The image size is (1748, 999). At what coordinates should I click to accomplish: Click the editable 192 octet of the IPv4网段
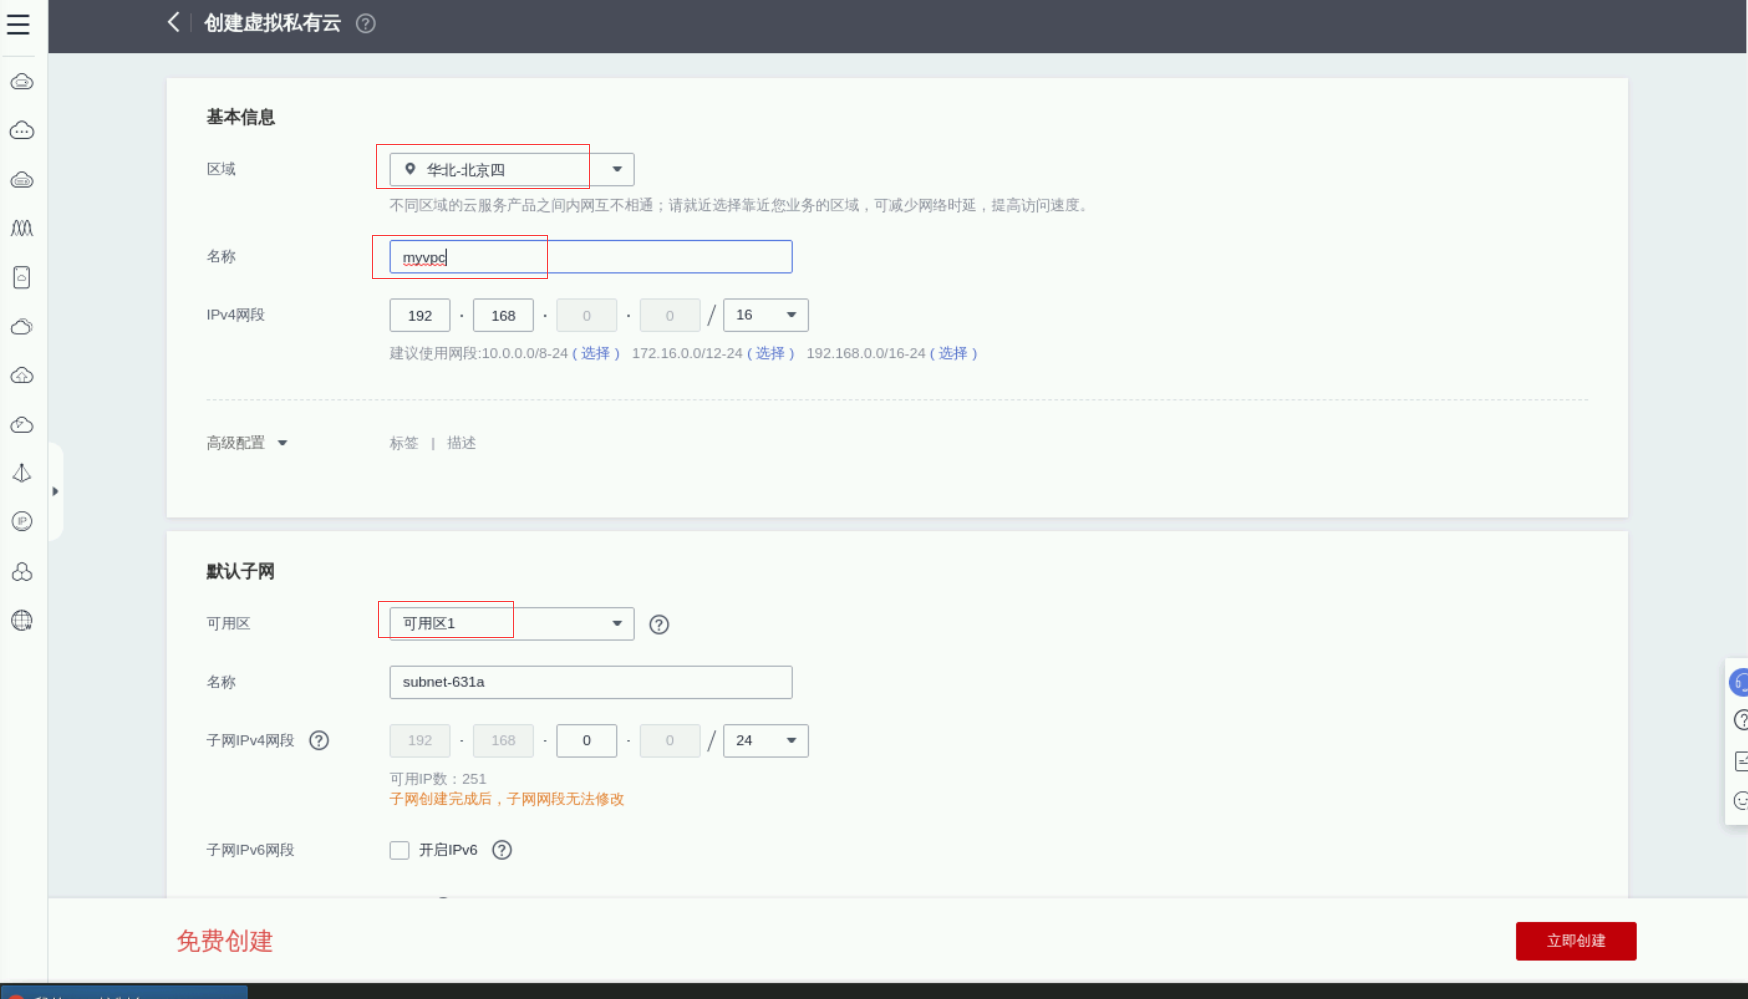click(x=420, y=315)
